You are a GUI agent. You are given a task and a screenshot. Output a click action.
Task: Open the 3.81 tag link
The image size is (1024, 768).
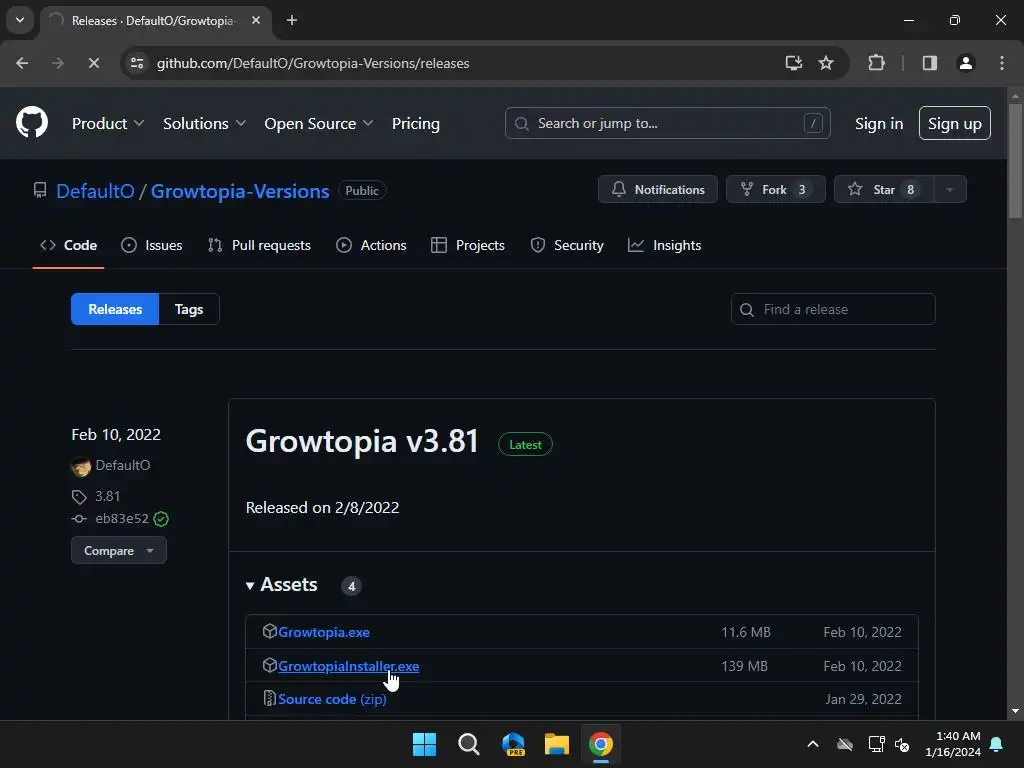[108, 496]
